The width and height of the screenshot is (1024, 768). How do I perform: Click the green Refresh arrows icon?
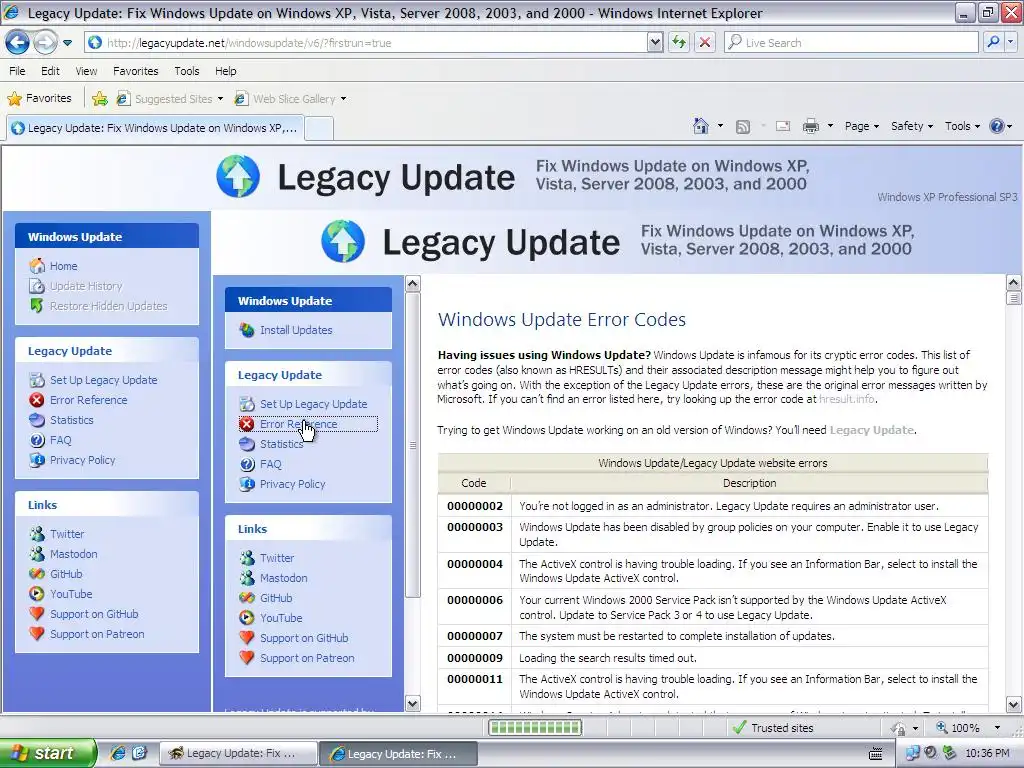(x=679, y=42)
